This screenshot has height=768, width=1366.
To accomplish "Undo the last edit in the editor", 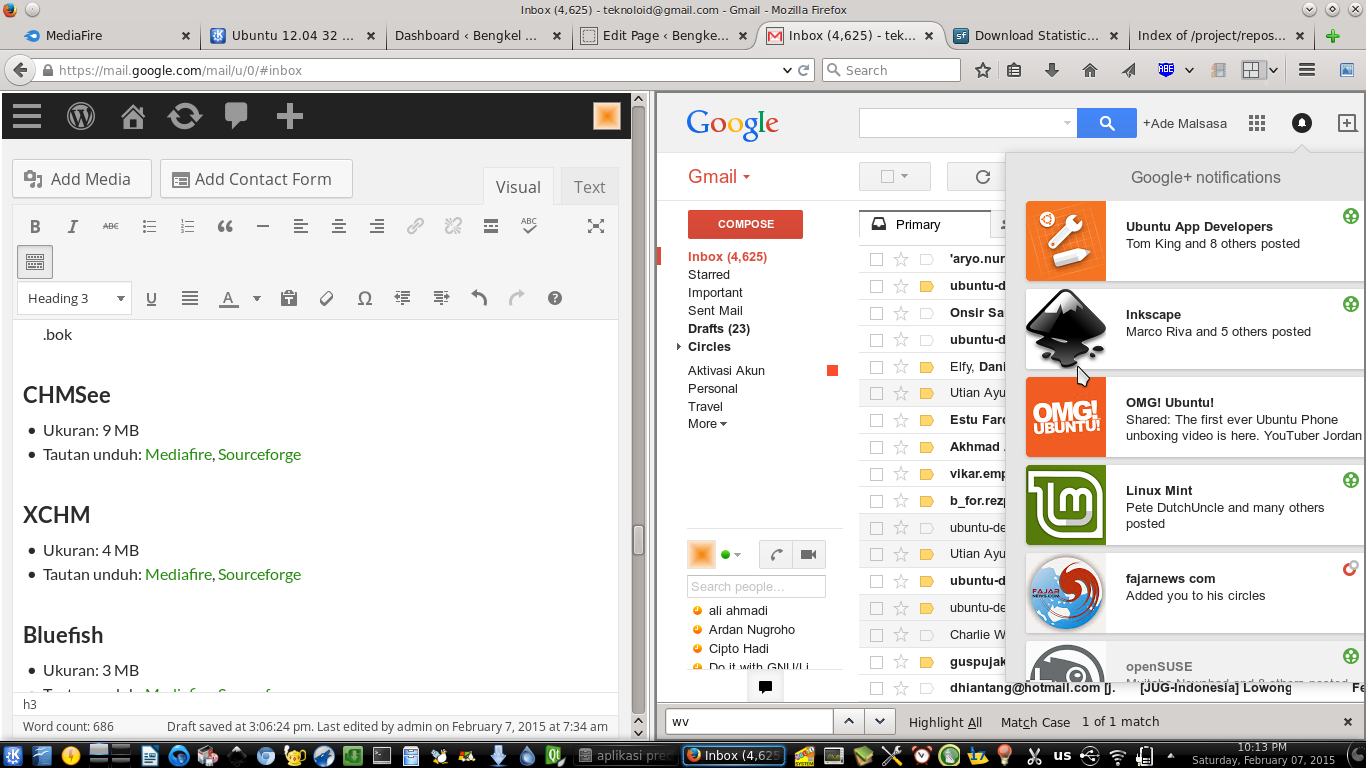I will point(479,298).
